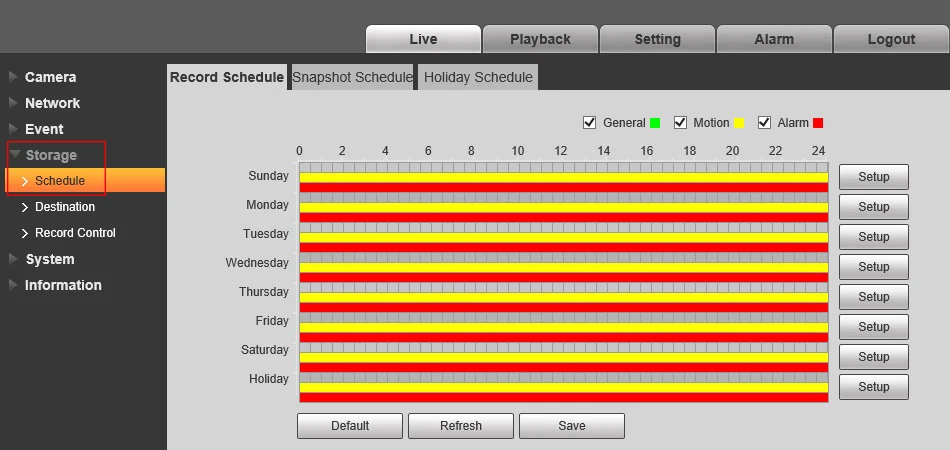Open Setup for Sunday
Image resolution: width=950 pixels, height=450 pixels.
(874, 177)
